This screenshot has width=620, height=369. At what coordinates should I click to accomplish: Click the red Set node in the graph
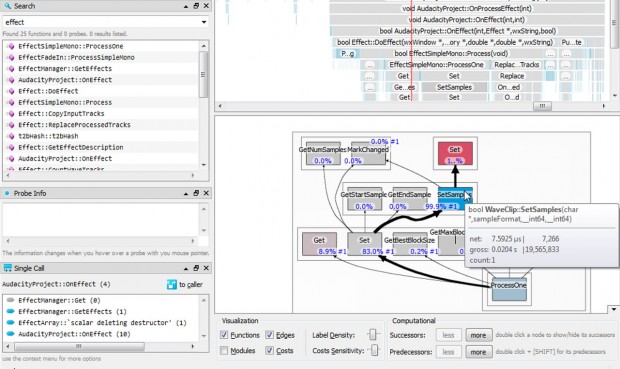(x=455, y=153)
